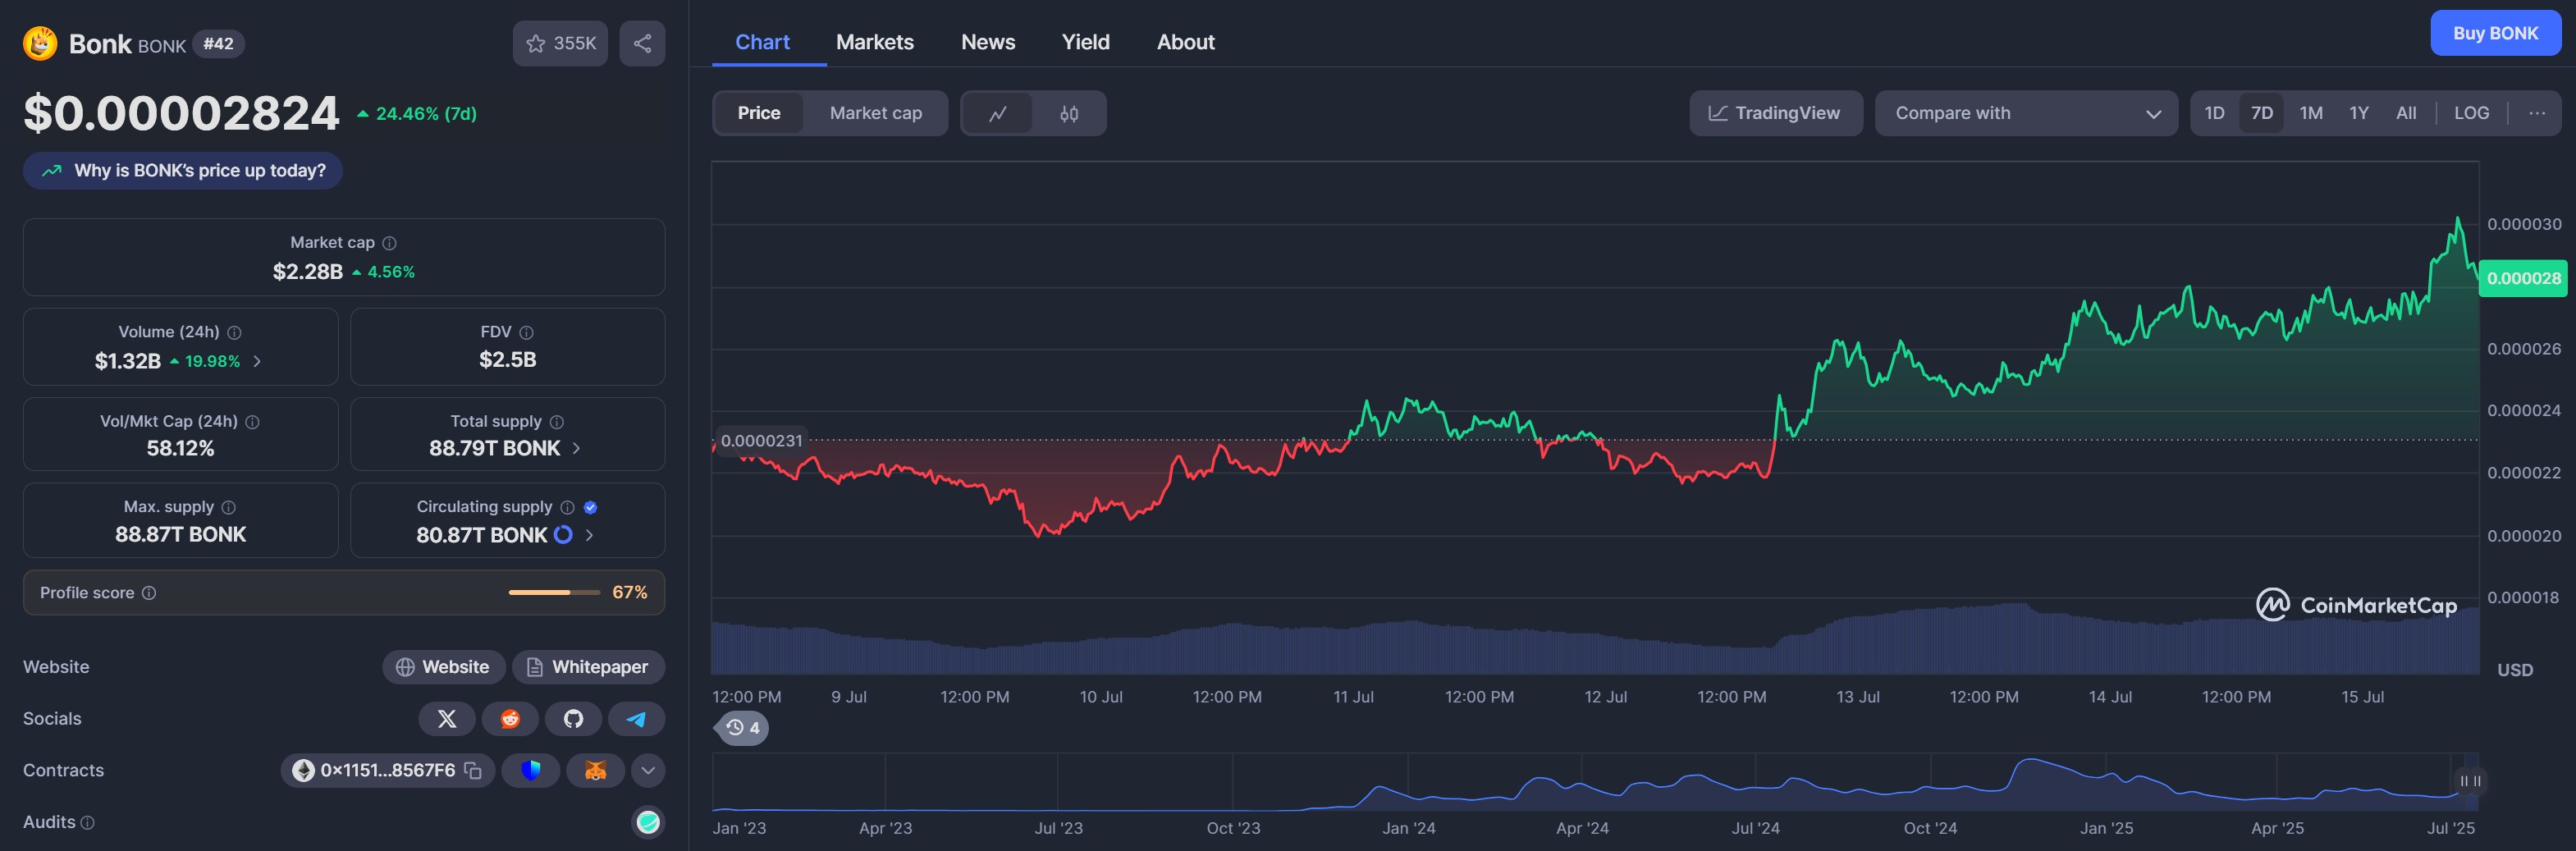Show Market cap info tooltip icon

(390, 243)
